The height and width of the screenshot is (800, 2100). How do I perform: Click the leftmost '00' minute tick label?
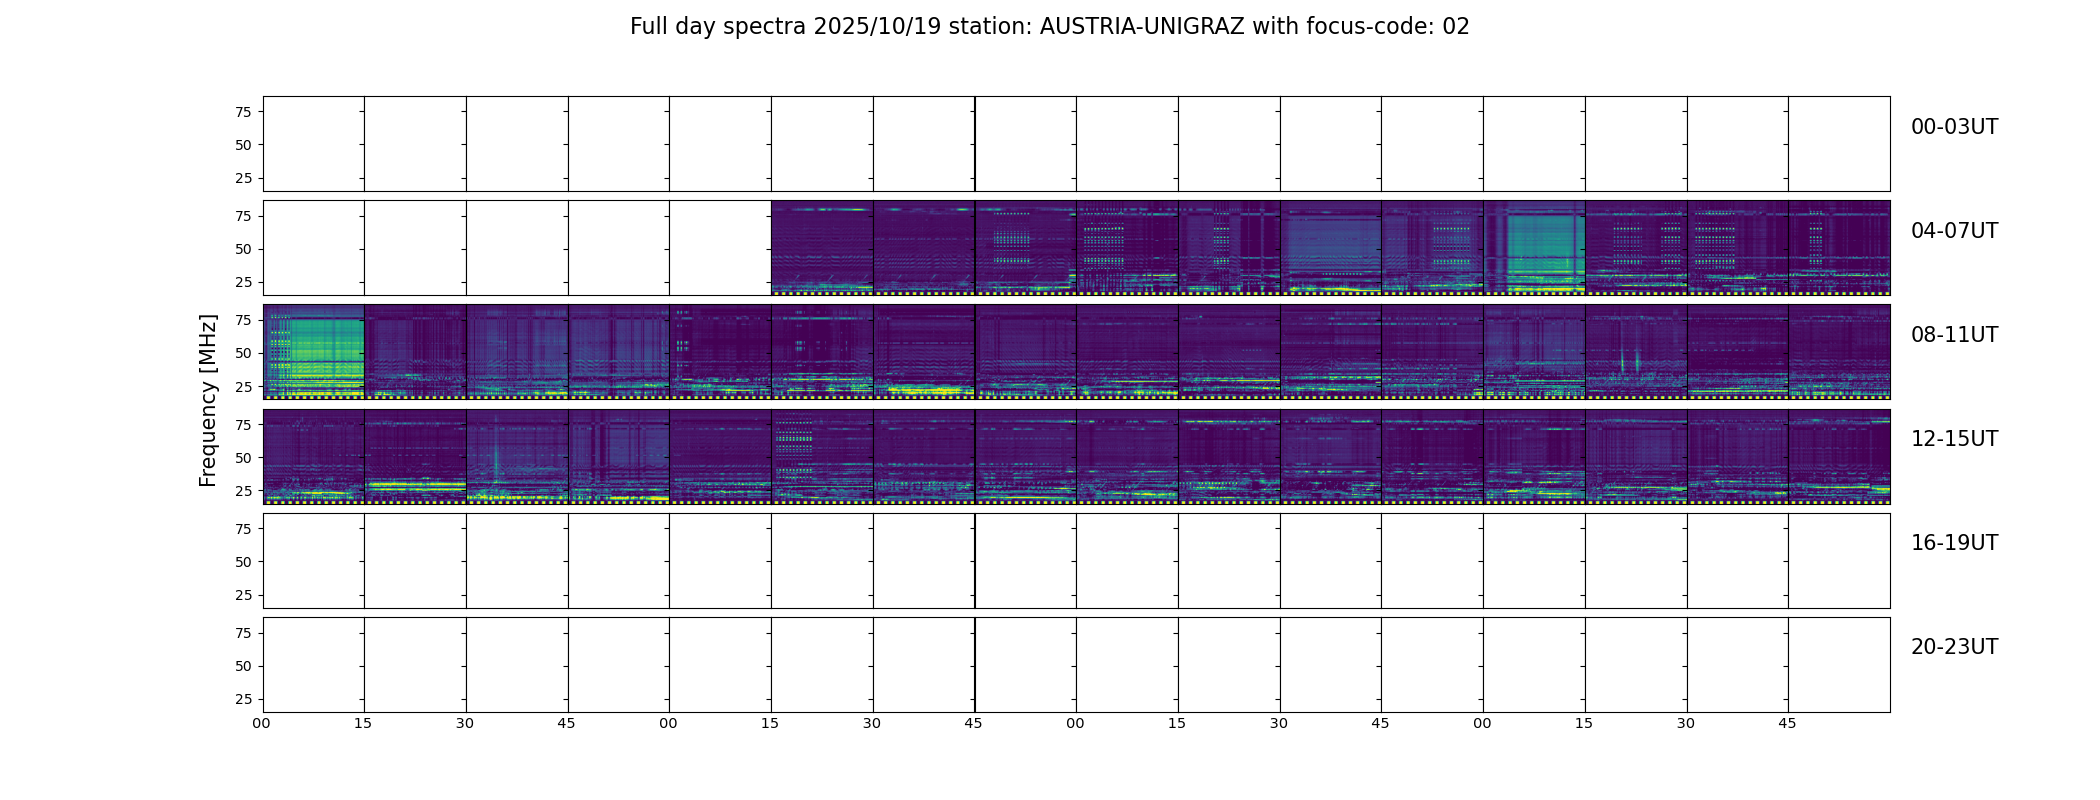click(261, 723)
